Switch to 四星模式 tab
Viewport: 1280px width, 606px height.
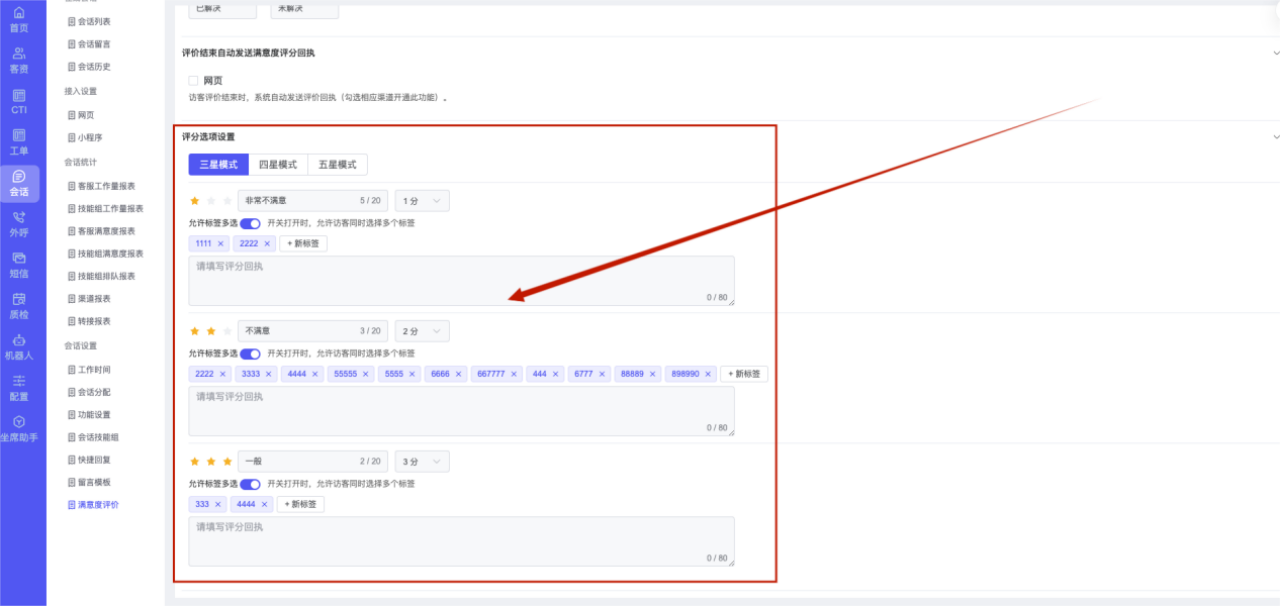click(278, 165)
